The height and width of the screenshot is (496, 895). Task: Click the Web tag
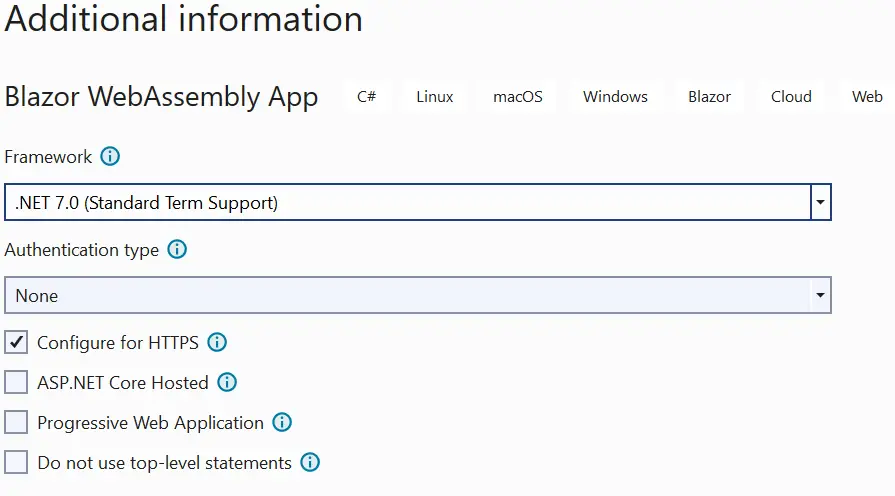(867, 96)
